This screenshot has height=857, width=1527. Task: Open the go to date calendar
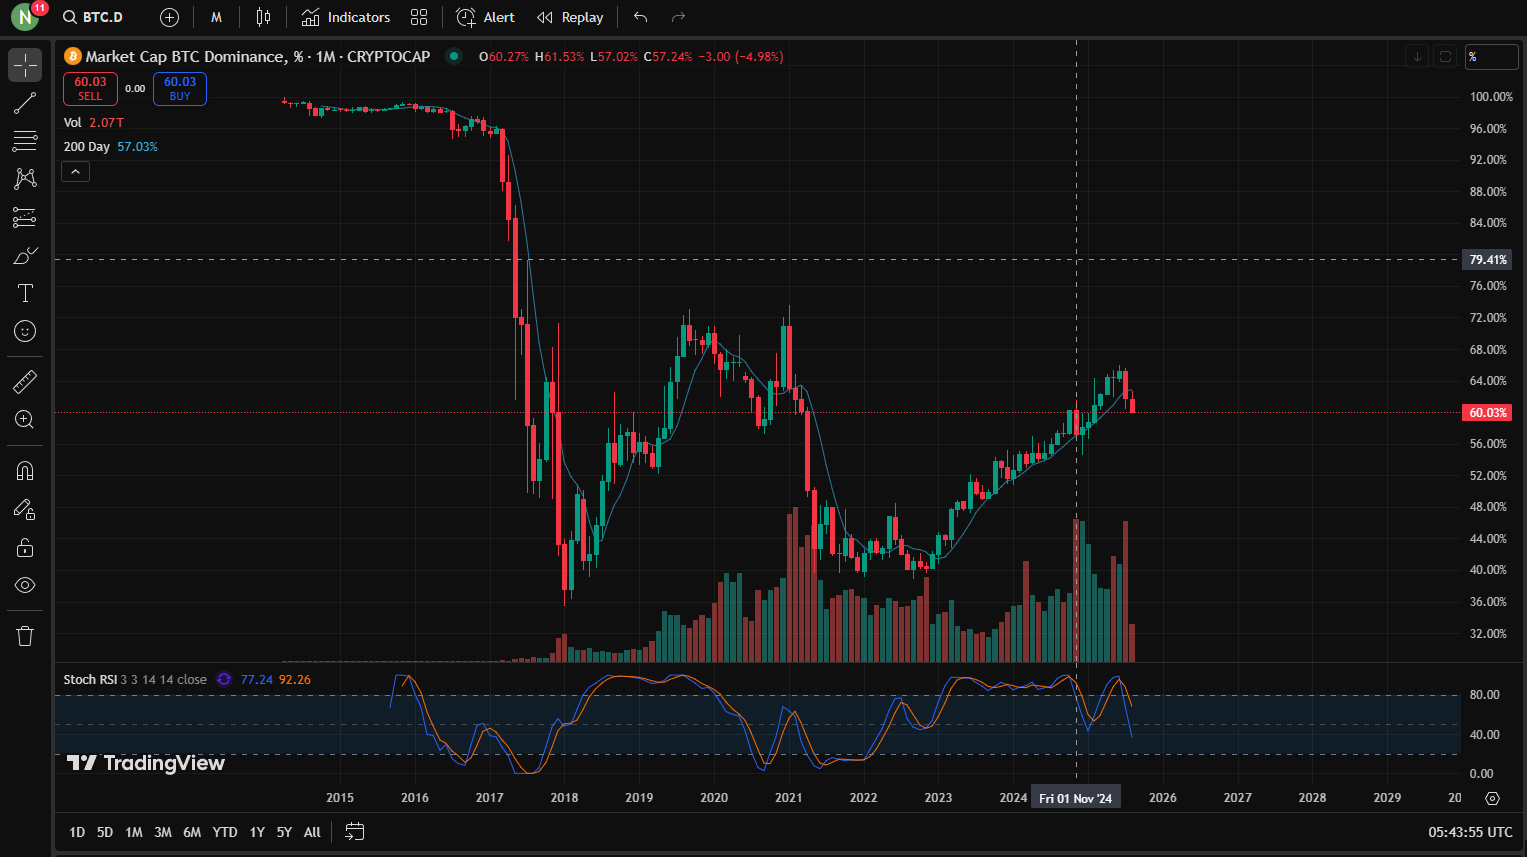click(354, 831)
